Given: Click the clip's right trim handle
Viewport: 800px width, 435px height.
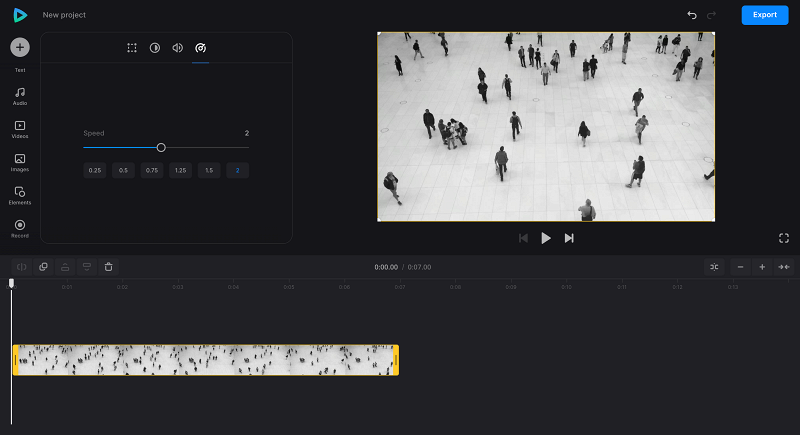Looking at the screenshot, I should pos(396,360).
